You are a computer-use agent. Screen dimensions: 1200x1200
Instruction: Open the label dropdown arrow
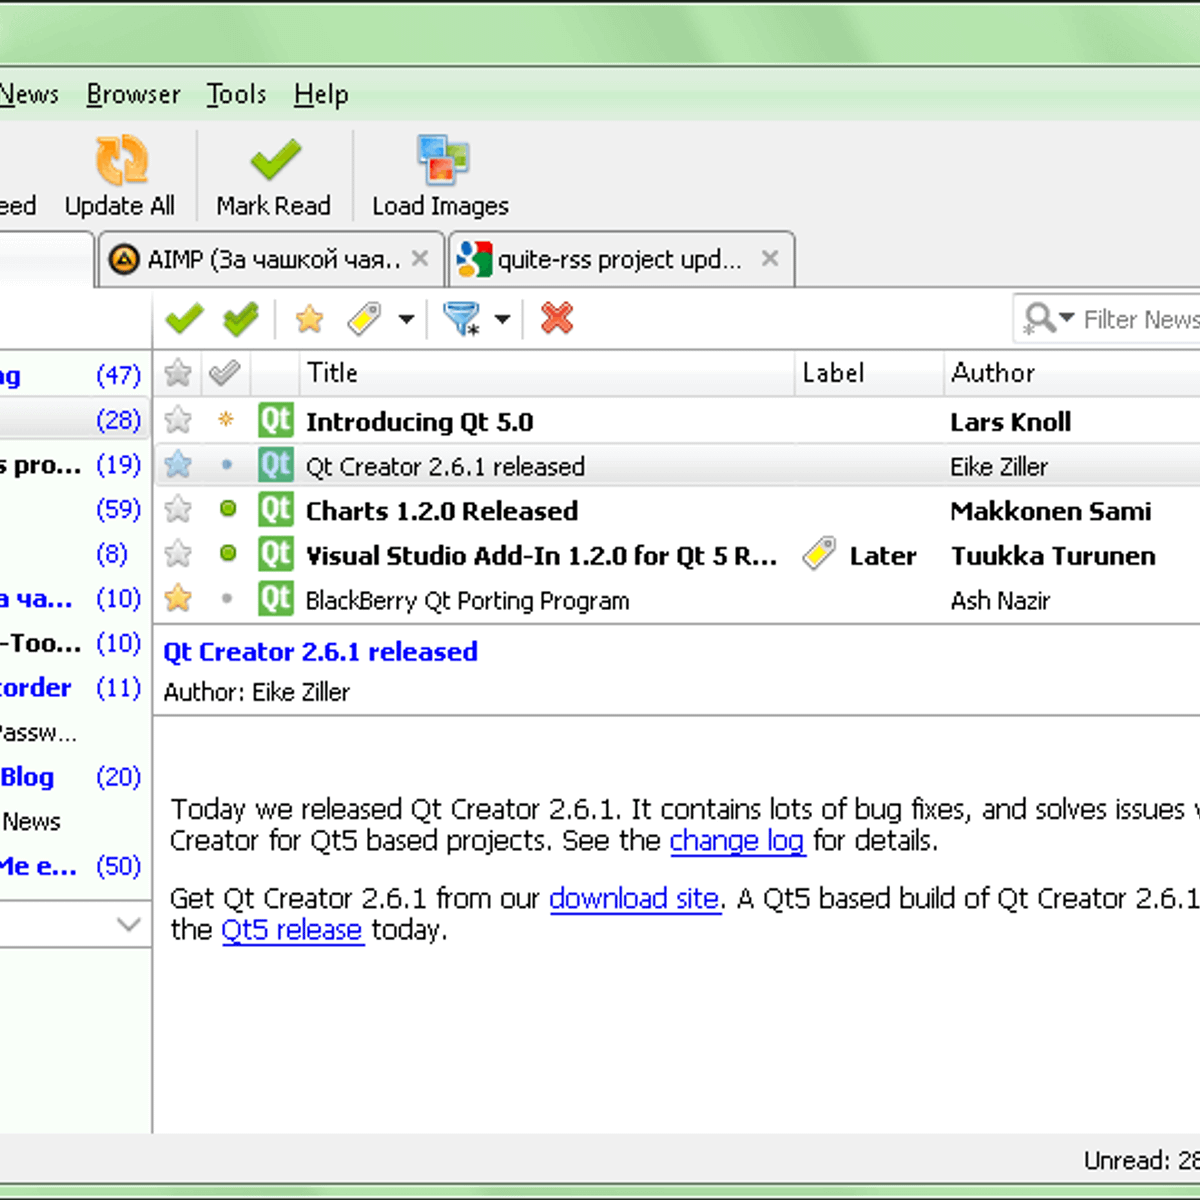tap(406, 320)
